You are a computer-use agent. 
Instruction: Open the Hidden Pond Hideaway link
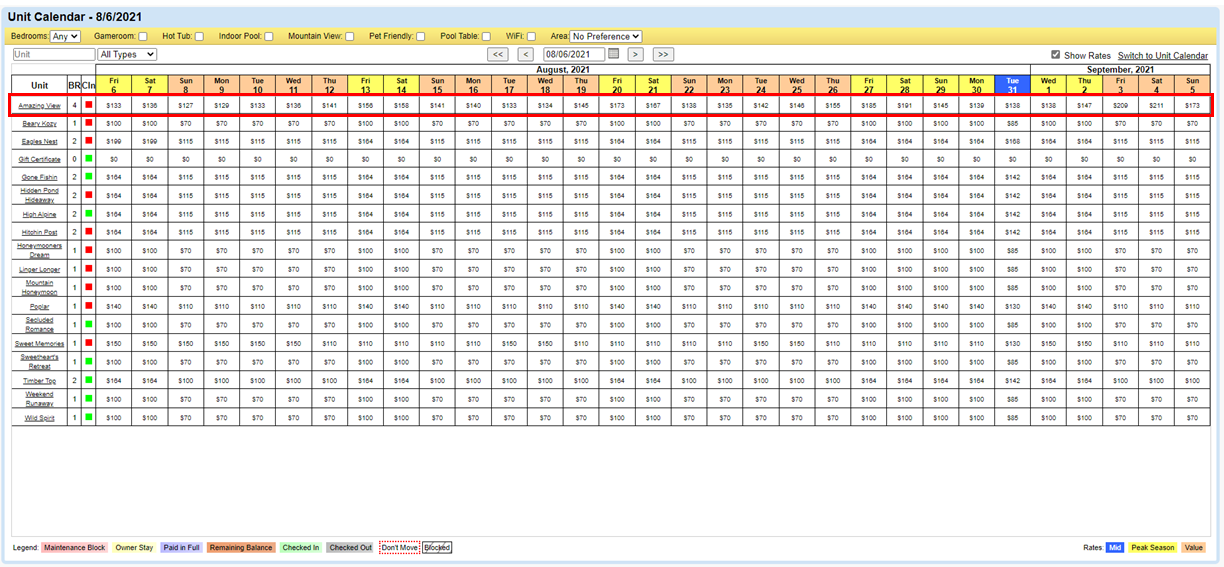(x=40, y=195)
